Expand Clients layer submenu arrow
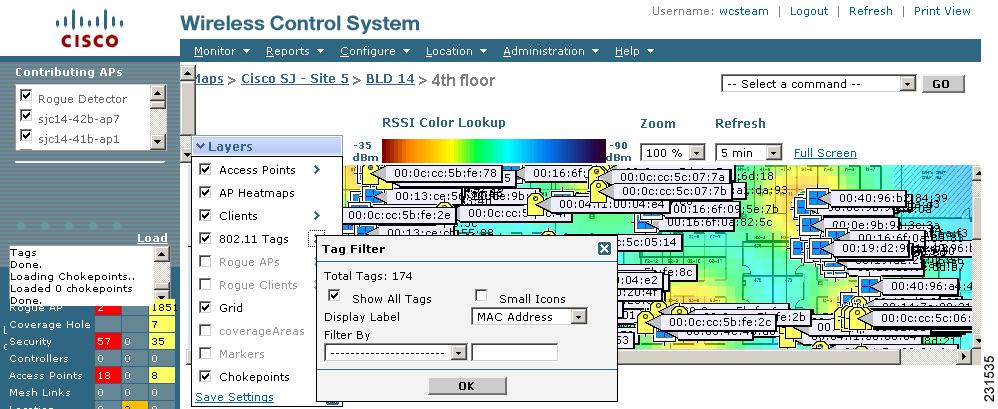The width and height of the screenshot is (998, 409). tap(316, 216)
